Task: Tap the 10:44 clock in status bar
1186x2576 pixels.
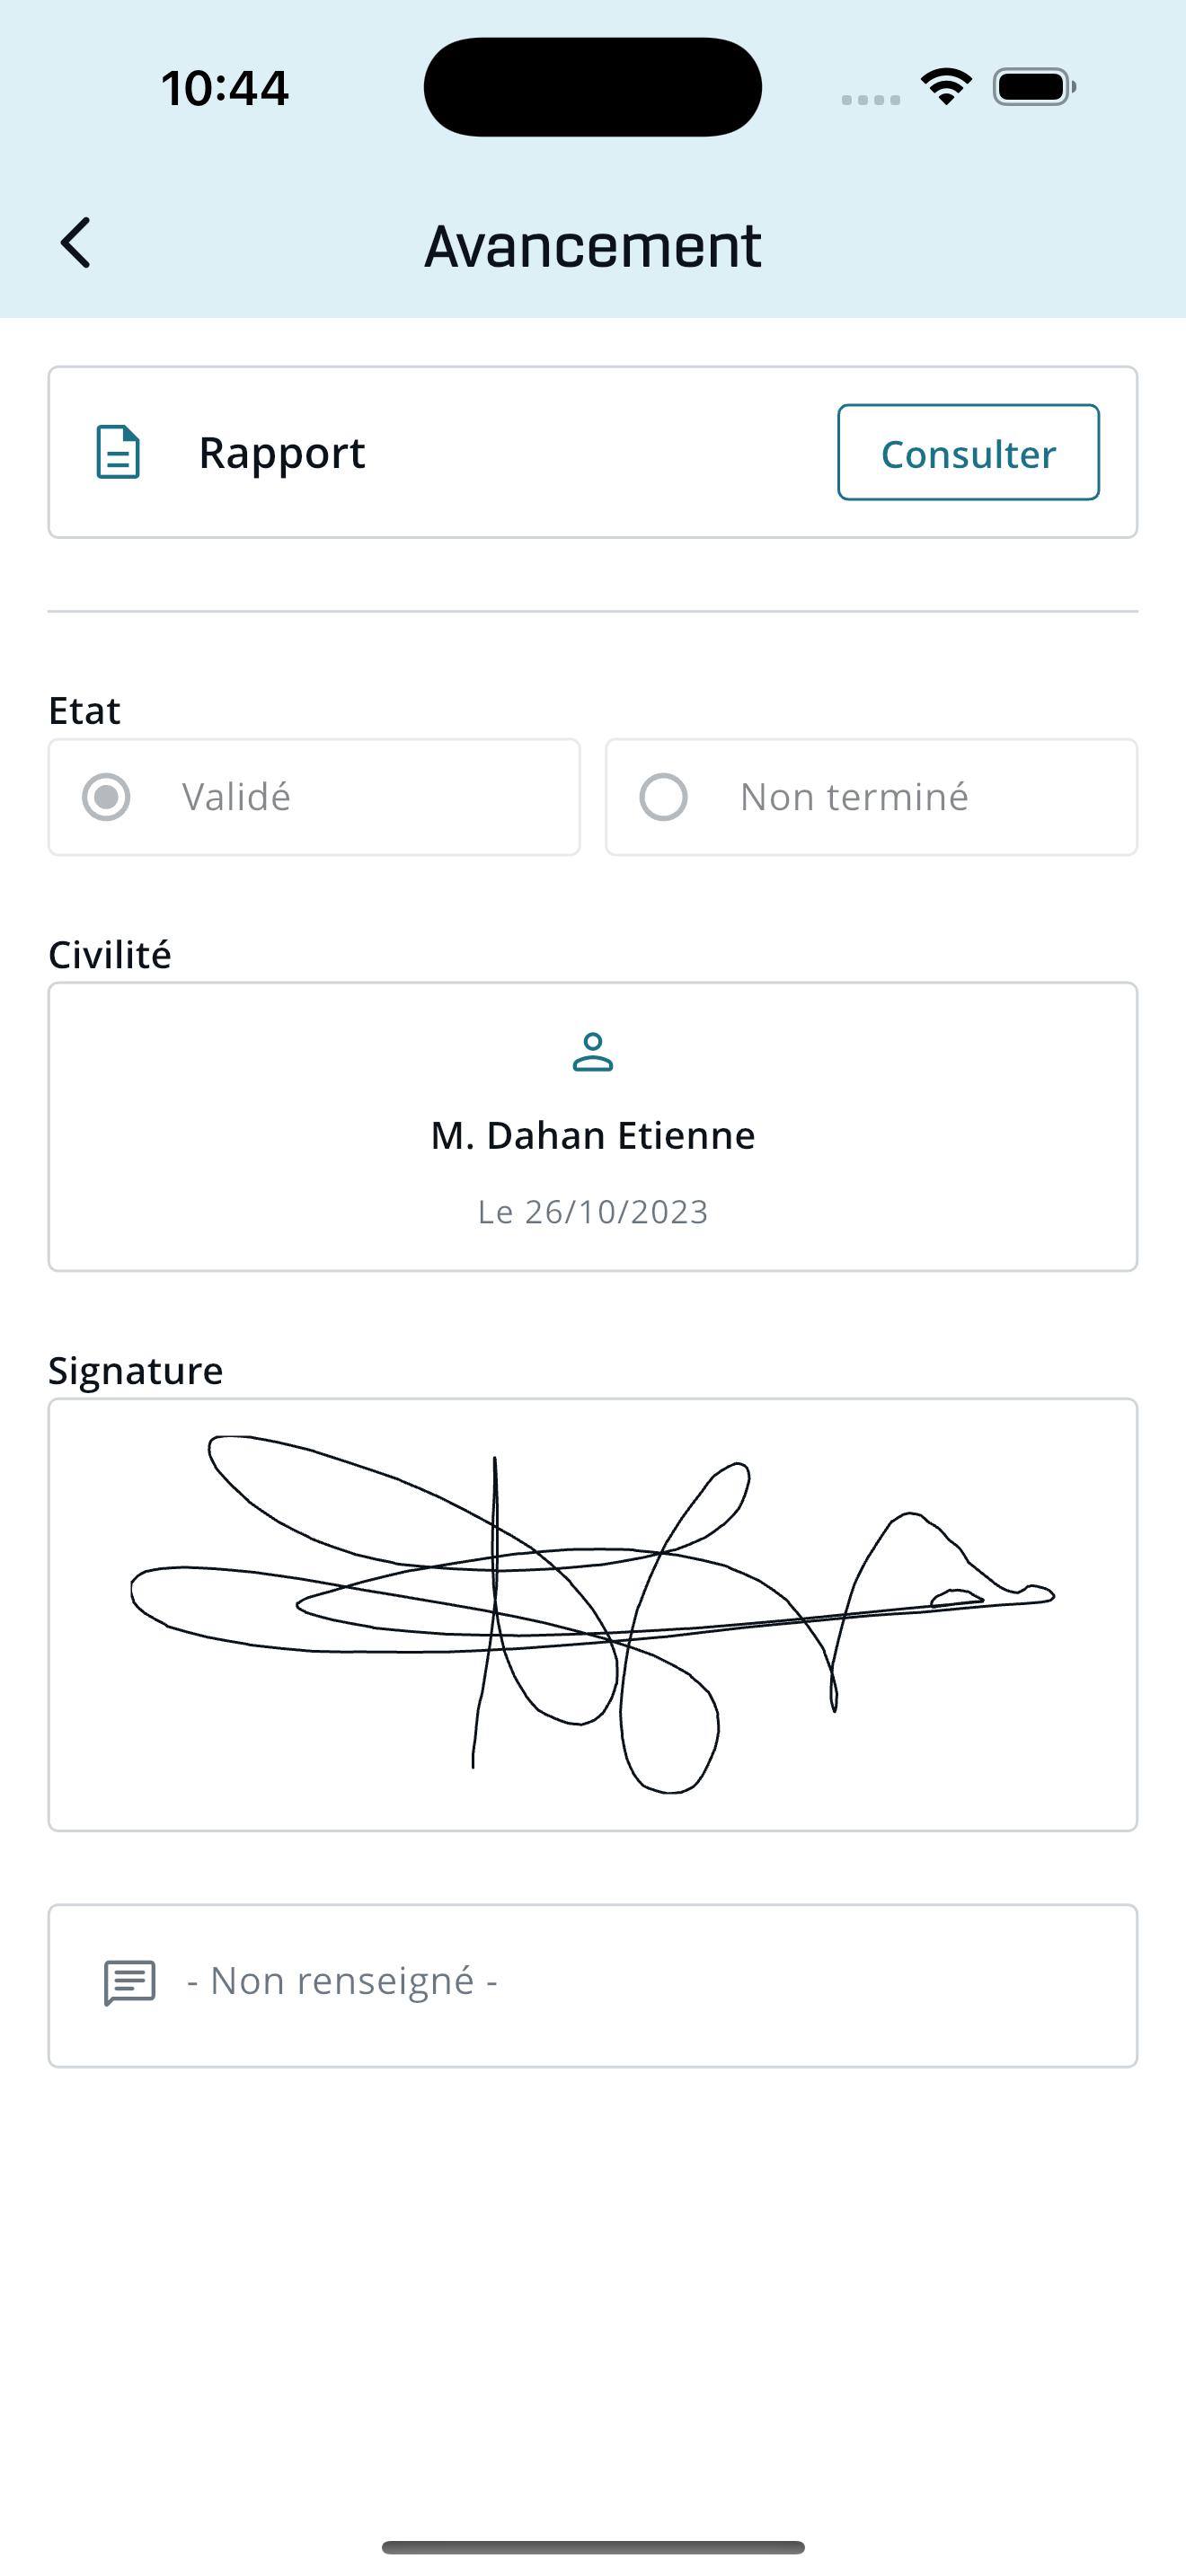Action: [x=225, y=88]
